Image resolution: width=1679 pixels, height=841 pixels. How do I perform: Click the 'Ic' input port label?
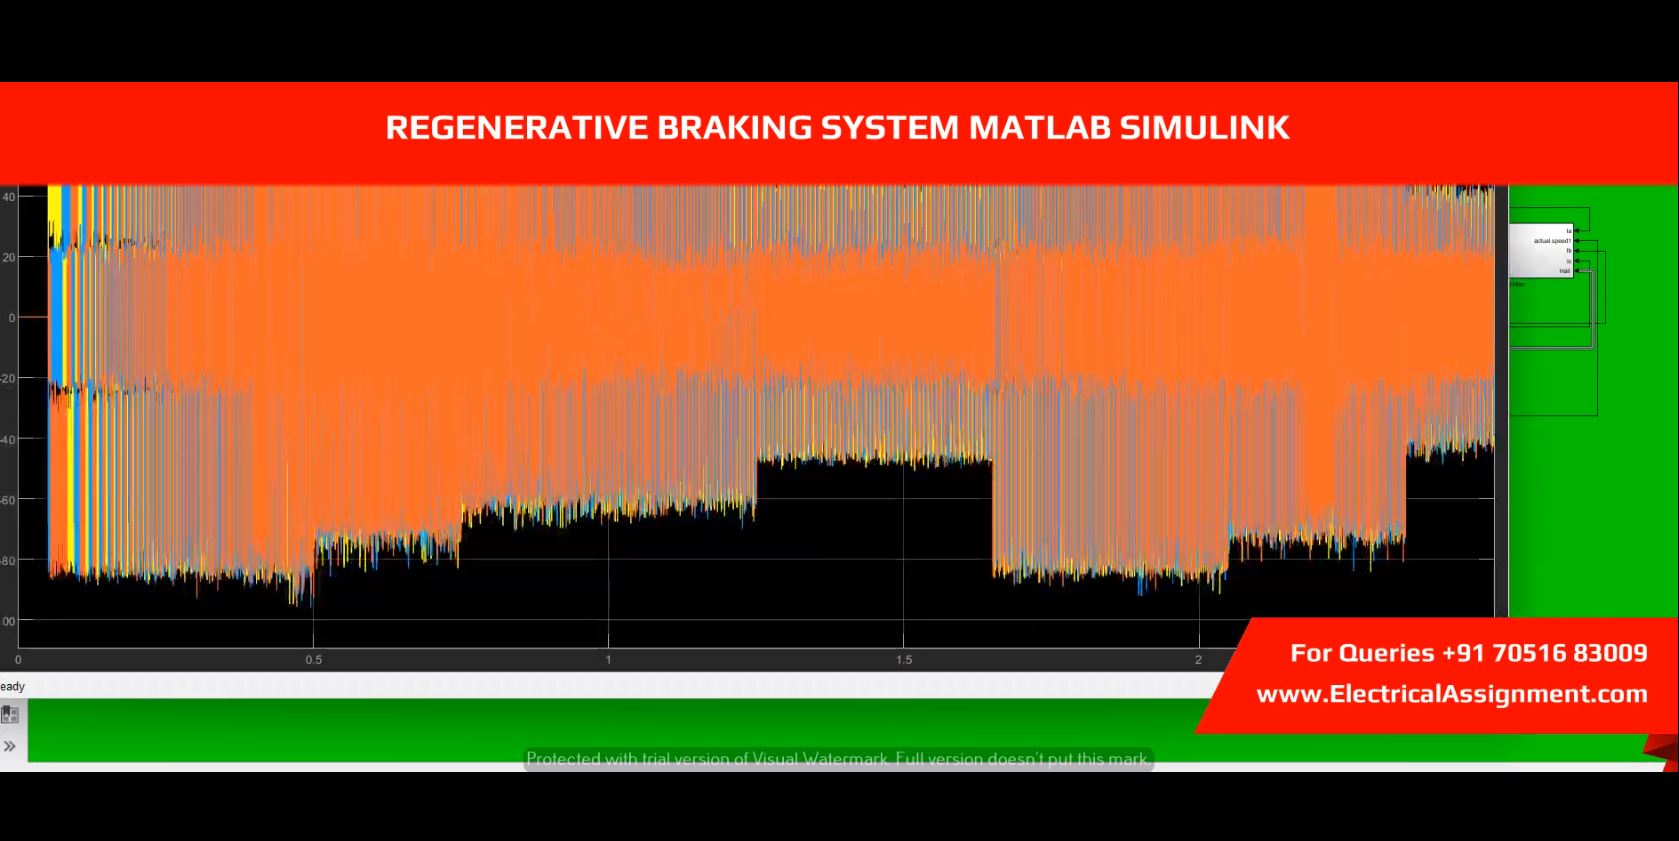tap(1569, 261)
